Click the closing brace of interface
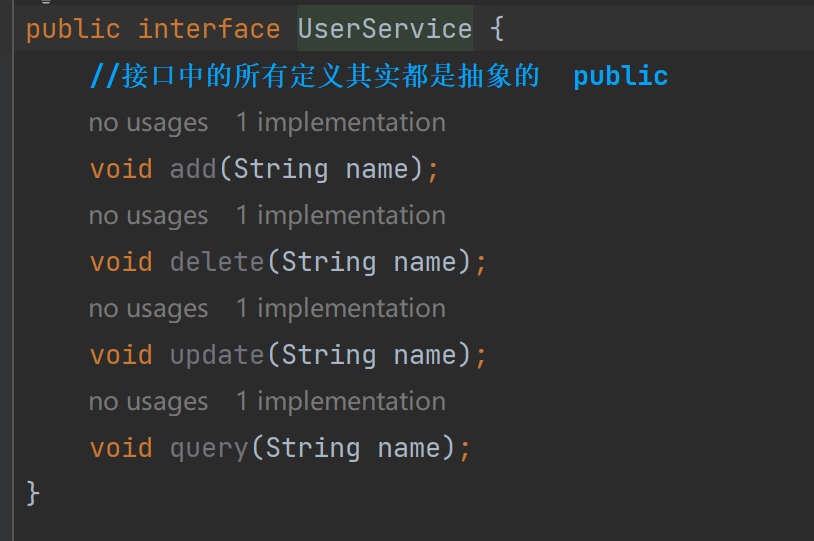The image size is (814, 541). tap(33, 493)
